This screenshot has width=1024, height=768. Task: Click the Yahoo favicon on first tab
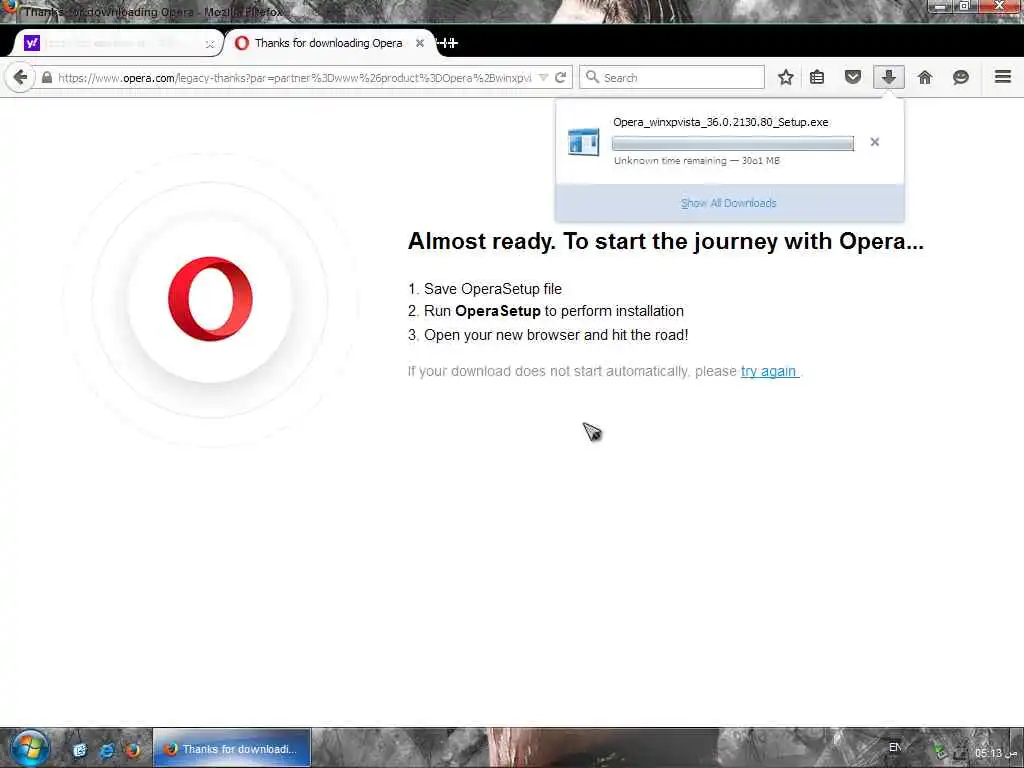point(32,43)
